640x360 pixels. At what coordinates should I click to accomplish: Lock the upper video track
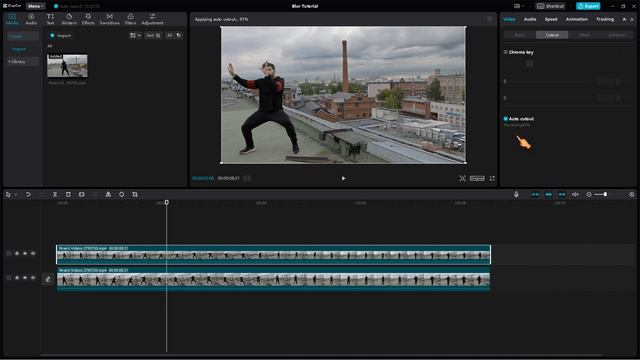(17, 253)
